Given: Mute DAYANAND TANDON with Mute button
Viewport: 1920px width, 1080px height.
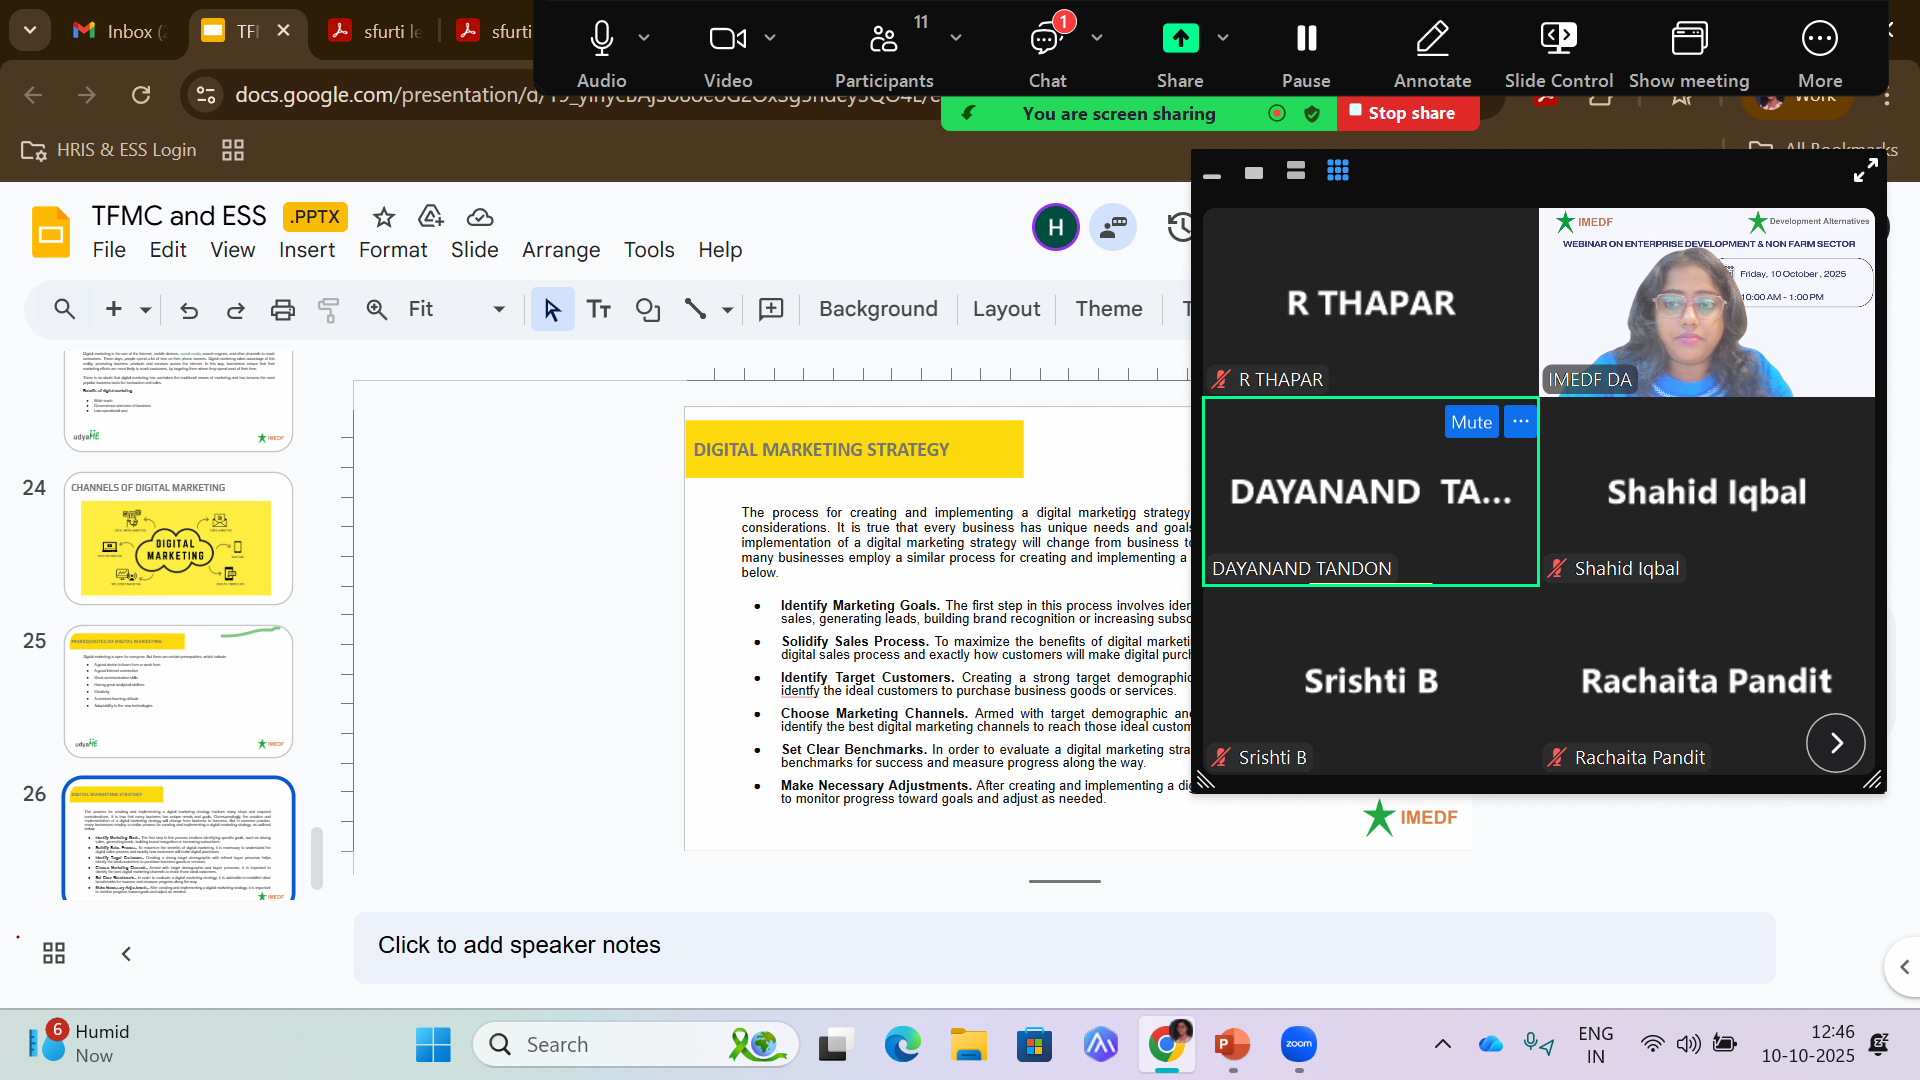Looking at the screenshot, I should tap(1471, 422).
